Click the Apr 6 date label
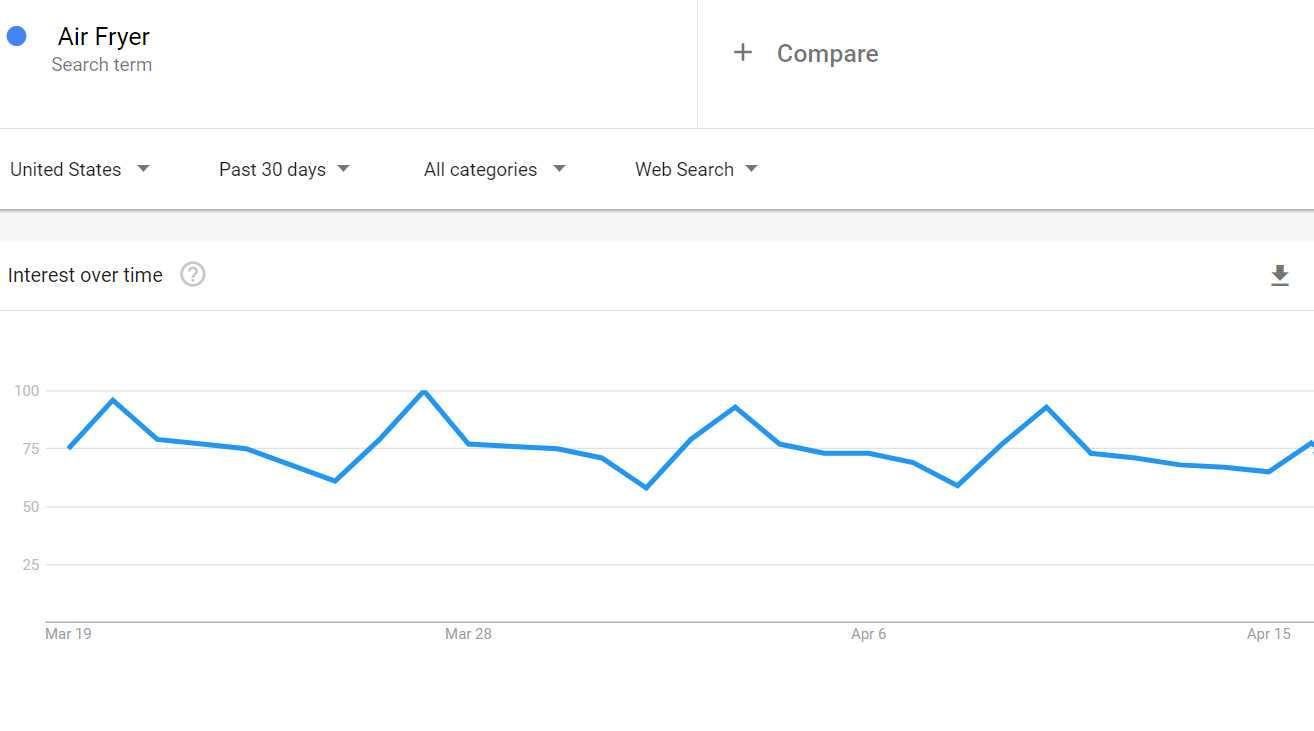The width and height of the screenshot is (1314, 731). tap(868, 634)
